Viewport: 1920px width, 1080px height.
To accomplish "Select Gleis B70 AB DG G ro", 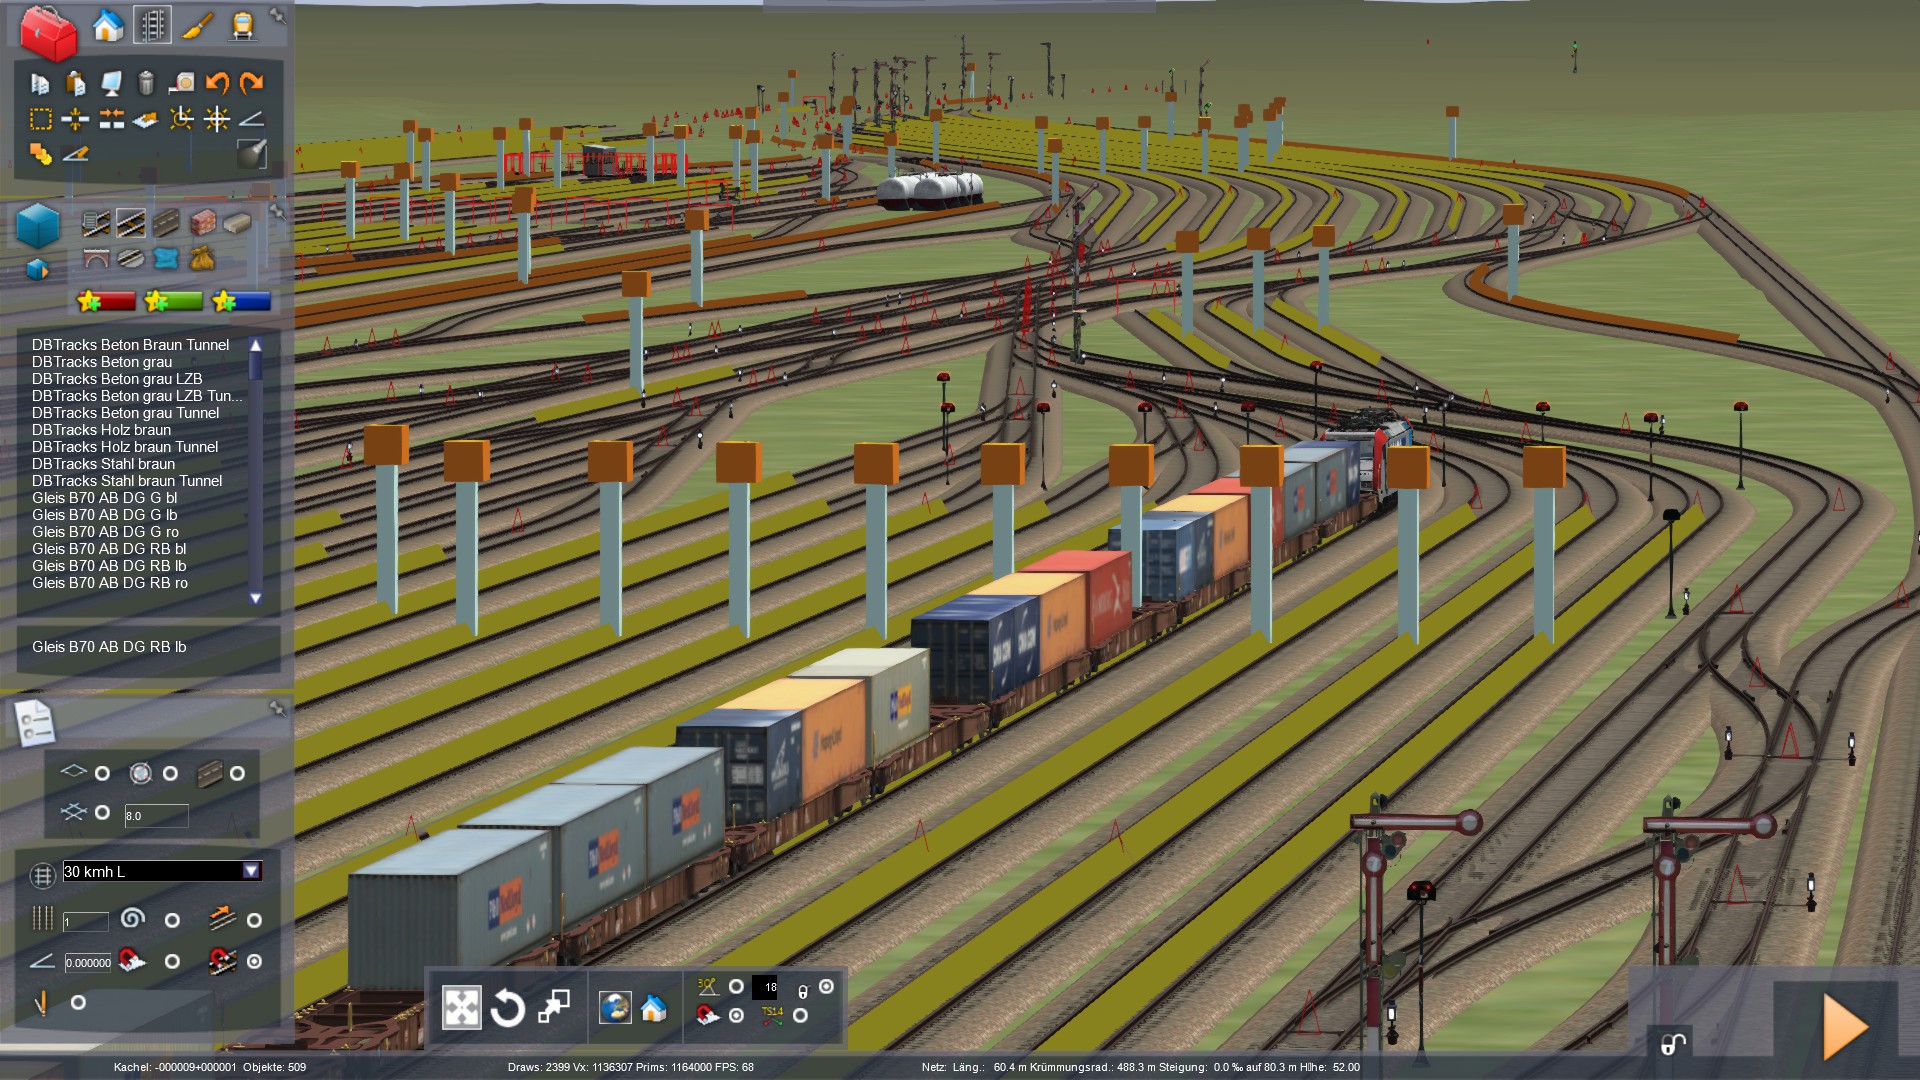I will 105,532.
